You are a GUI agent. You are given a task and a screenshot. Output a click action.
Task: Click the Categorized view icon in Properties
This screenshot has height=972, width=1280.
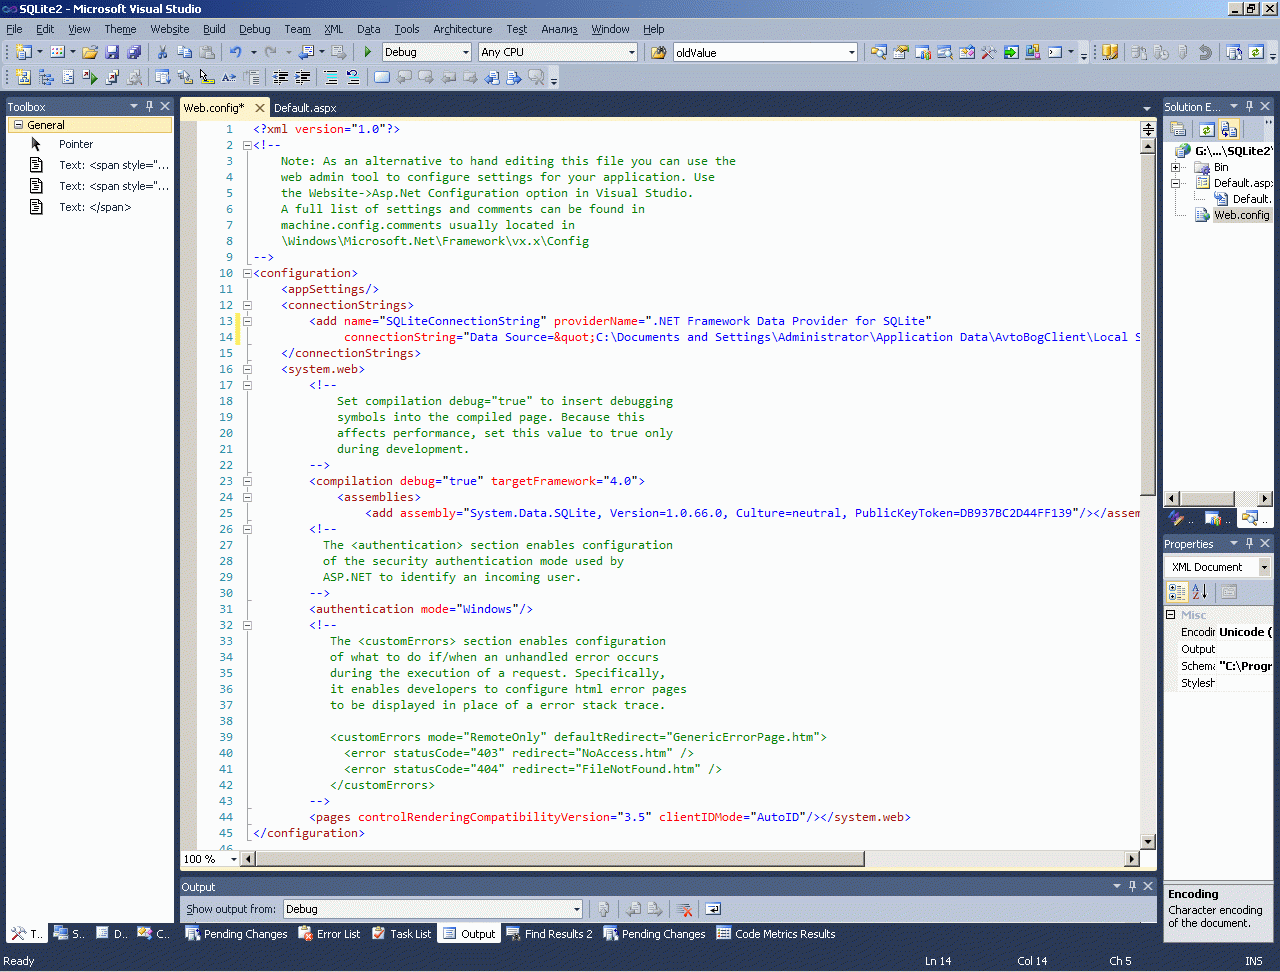[1178, 592]
